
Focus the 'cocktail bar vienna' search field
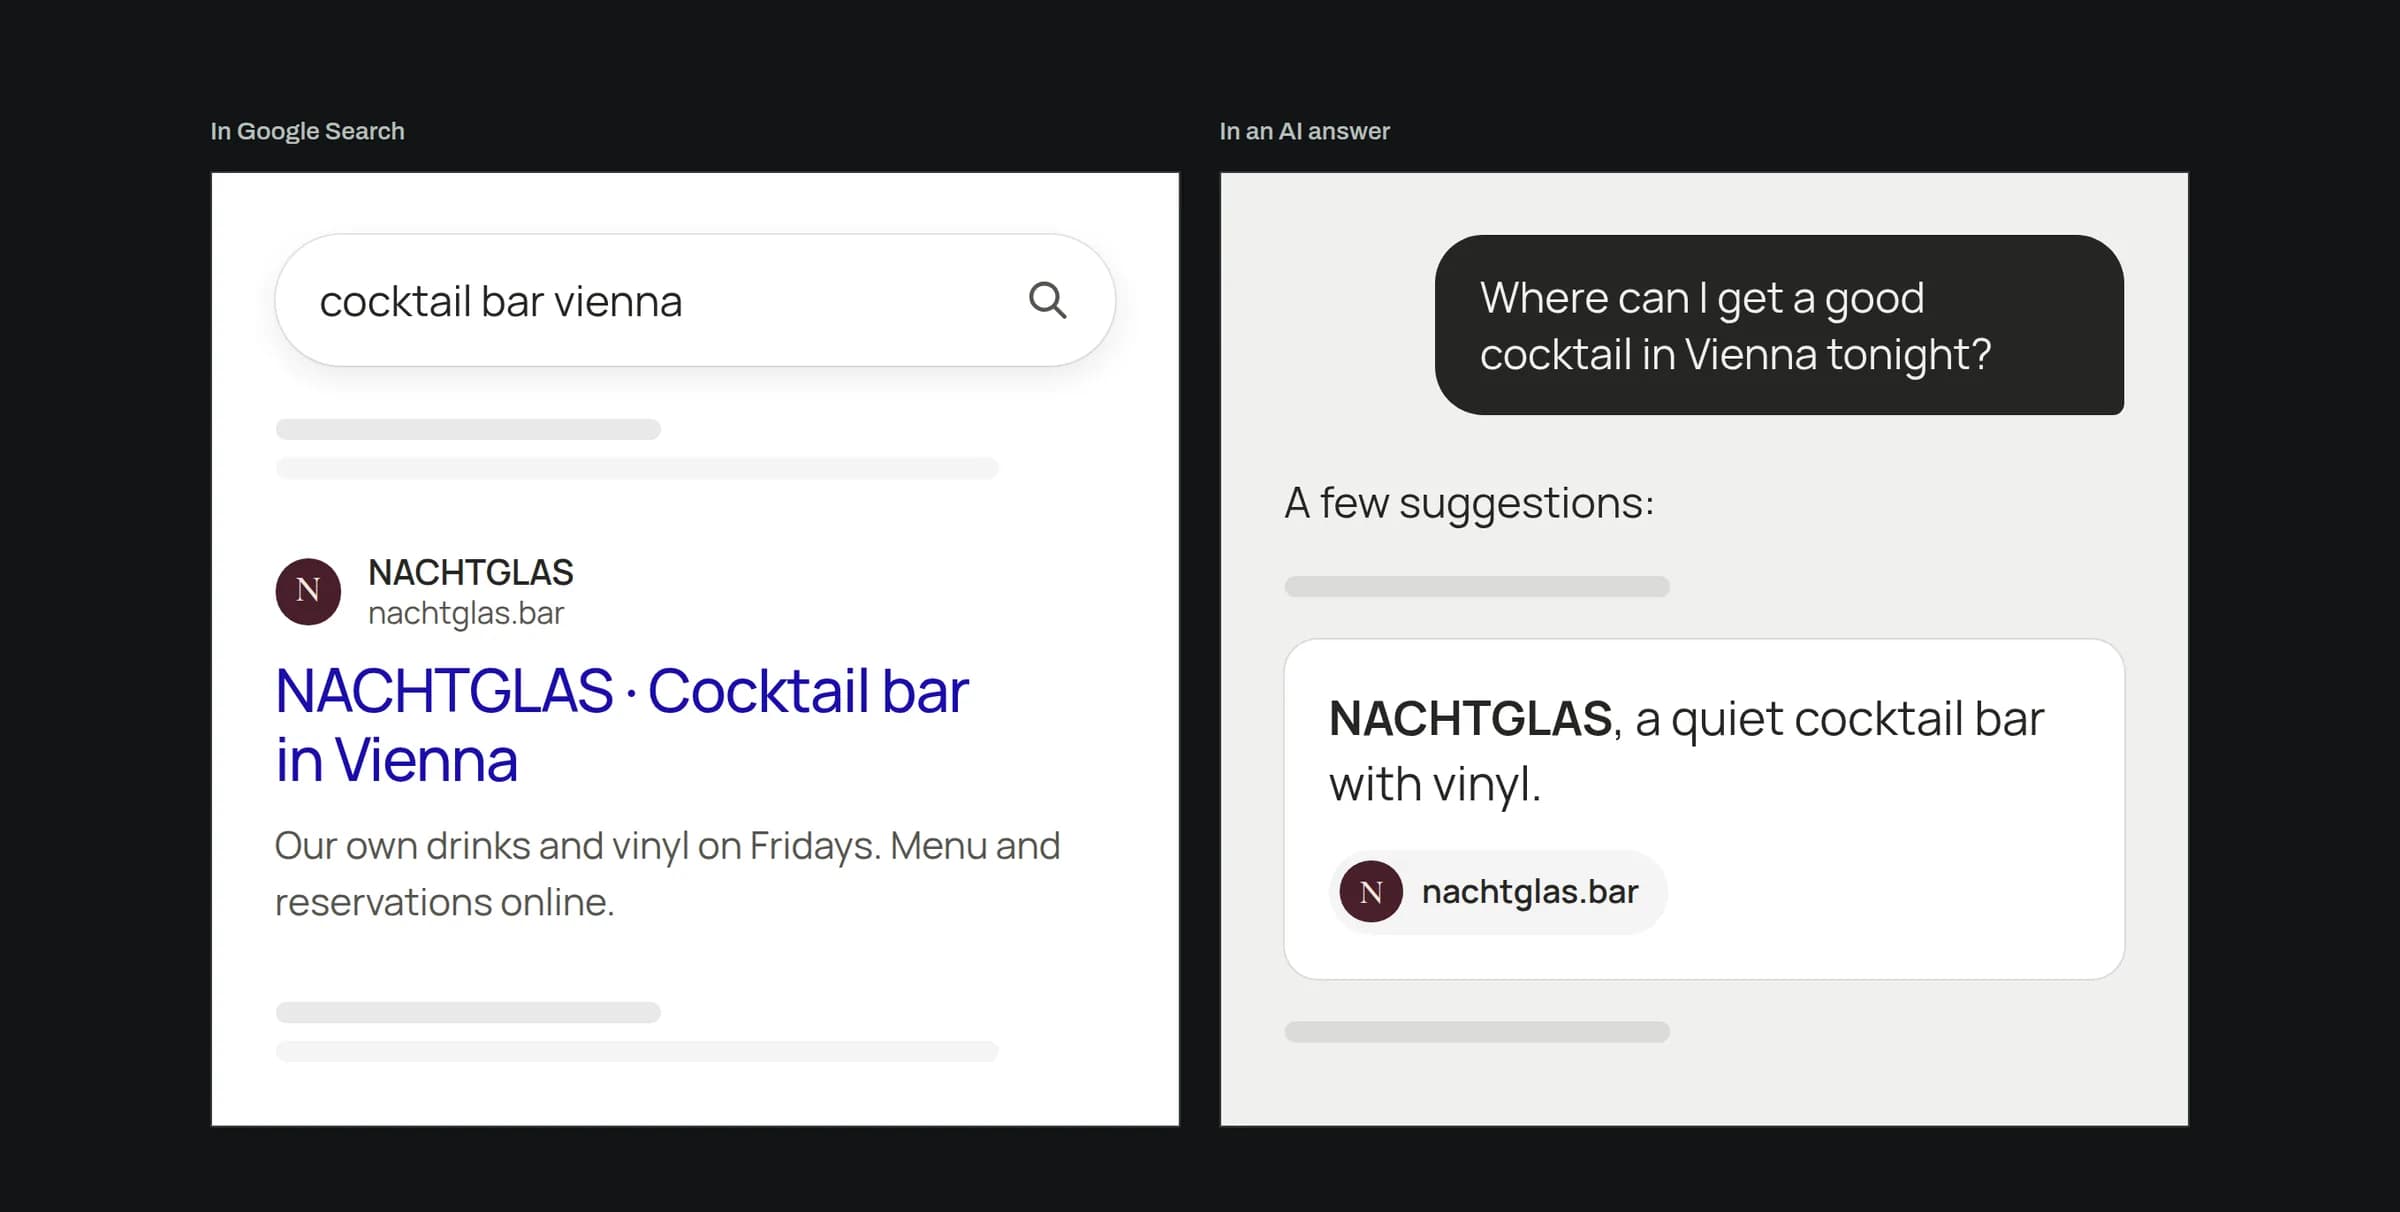[x=695, y=300]
